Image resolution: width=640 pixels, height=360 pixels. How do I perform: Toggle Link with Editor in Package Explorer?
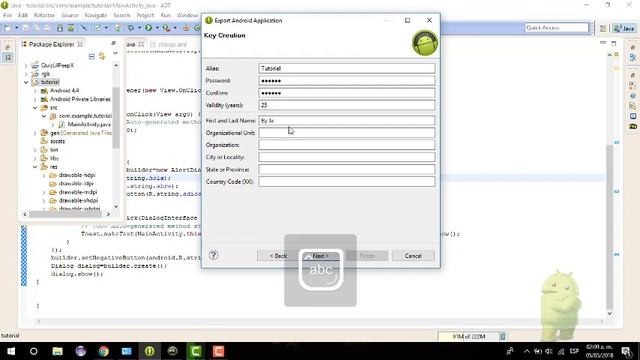pos(101,56)
